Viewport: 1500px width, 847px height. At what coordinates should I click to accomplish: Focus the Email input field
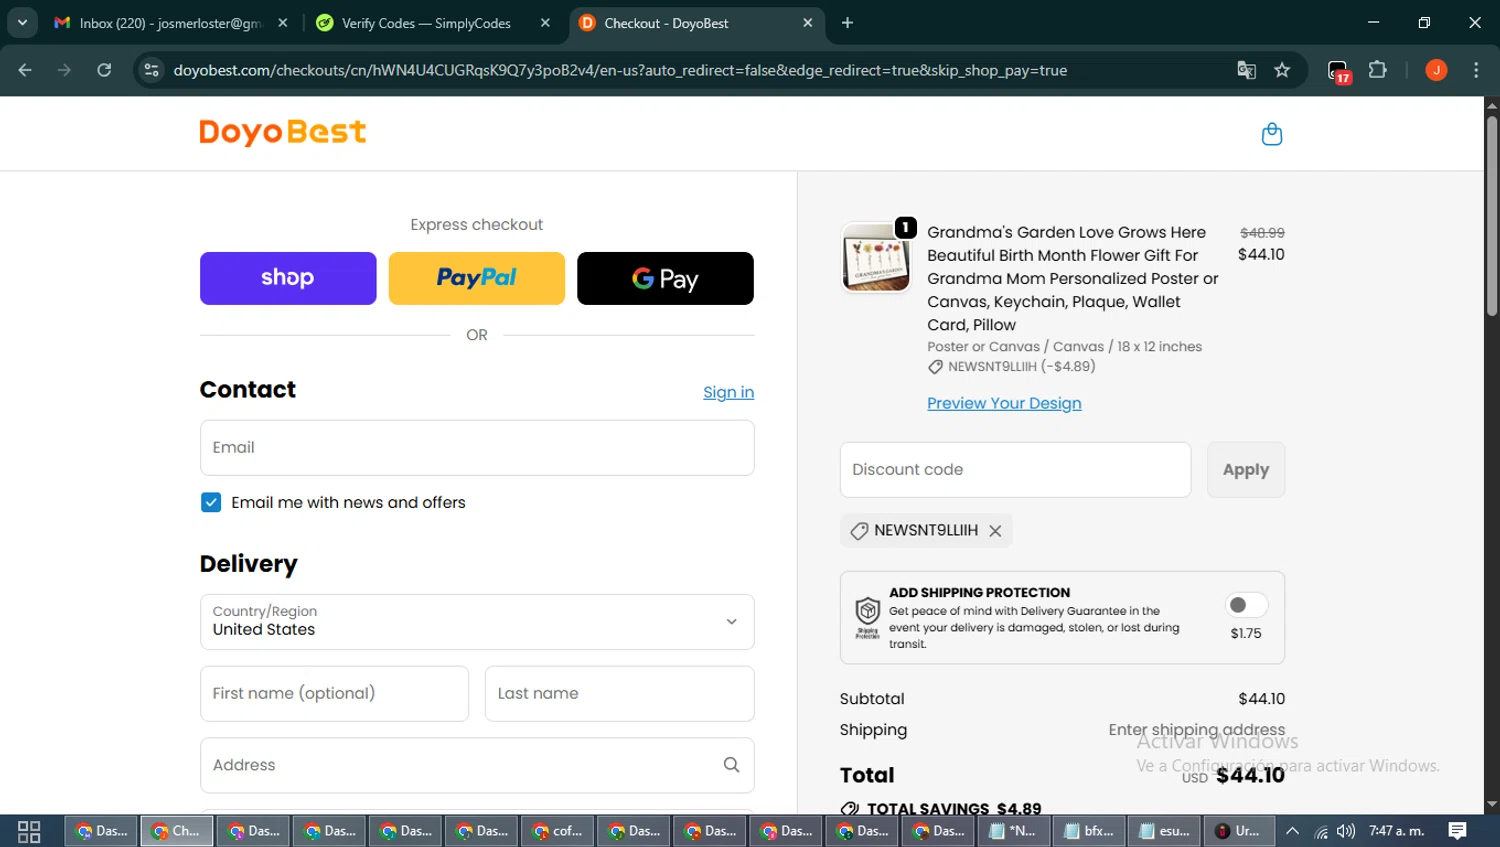477,447
